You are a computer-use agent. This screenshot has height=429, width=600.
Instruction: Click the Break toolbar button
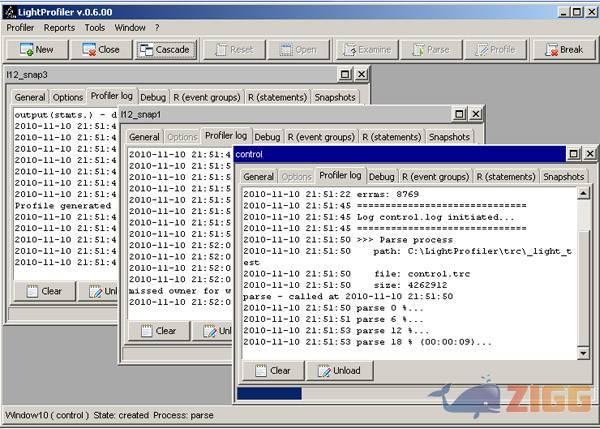tap(563, 49)
